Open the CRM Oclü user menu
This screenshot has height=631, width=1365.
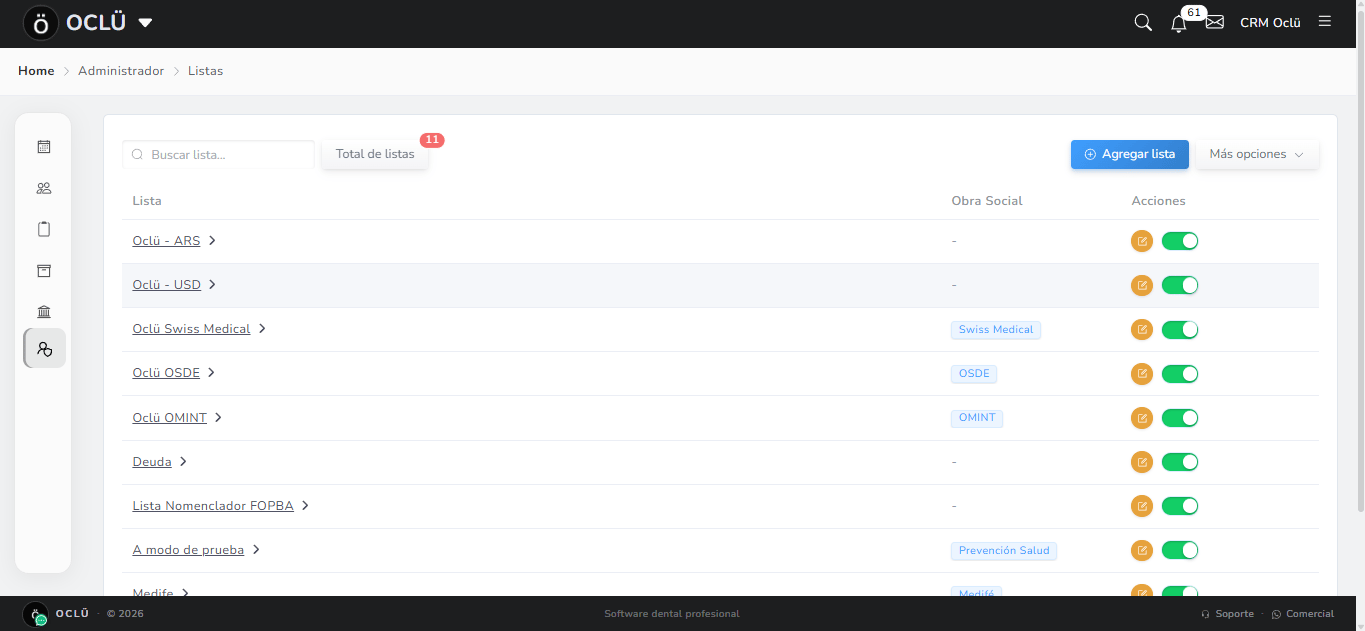[1270, 23]
